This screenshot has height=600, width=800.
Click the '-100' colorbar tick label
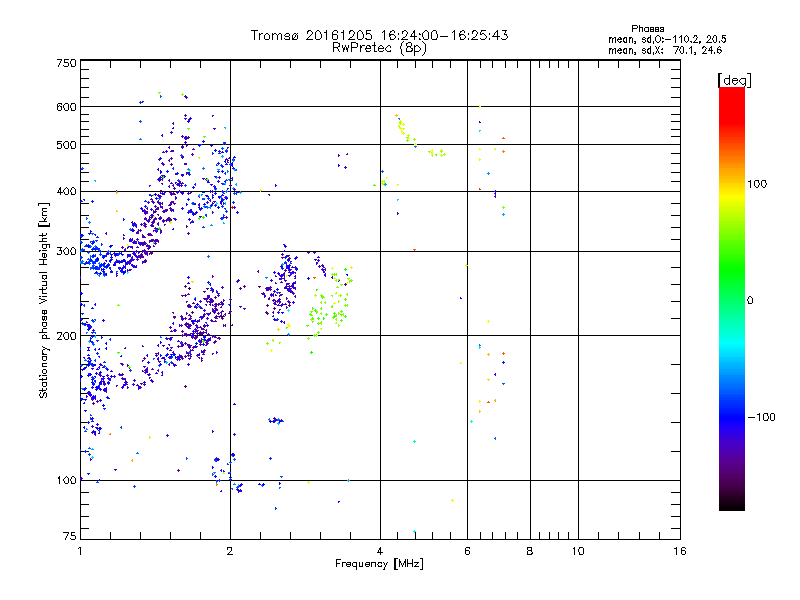(x=762, y=417)
